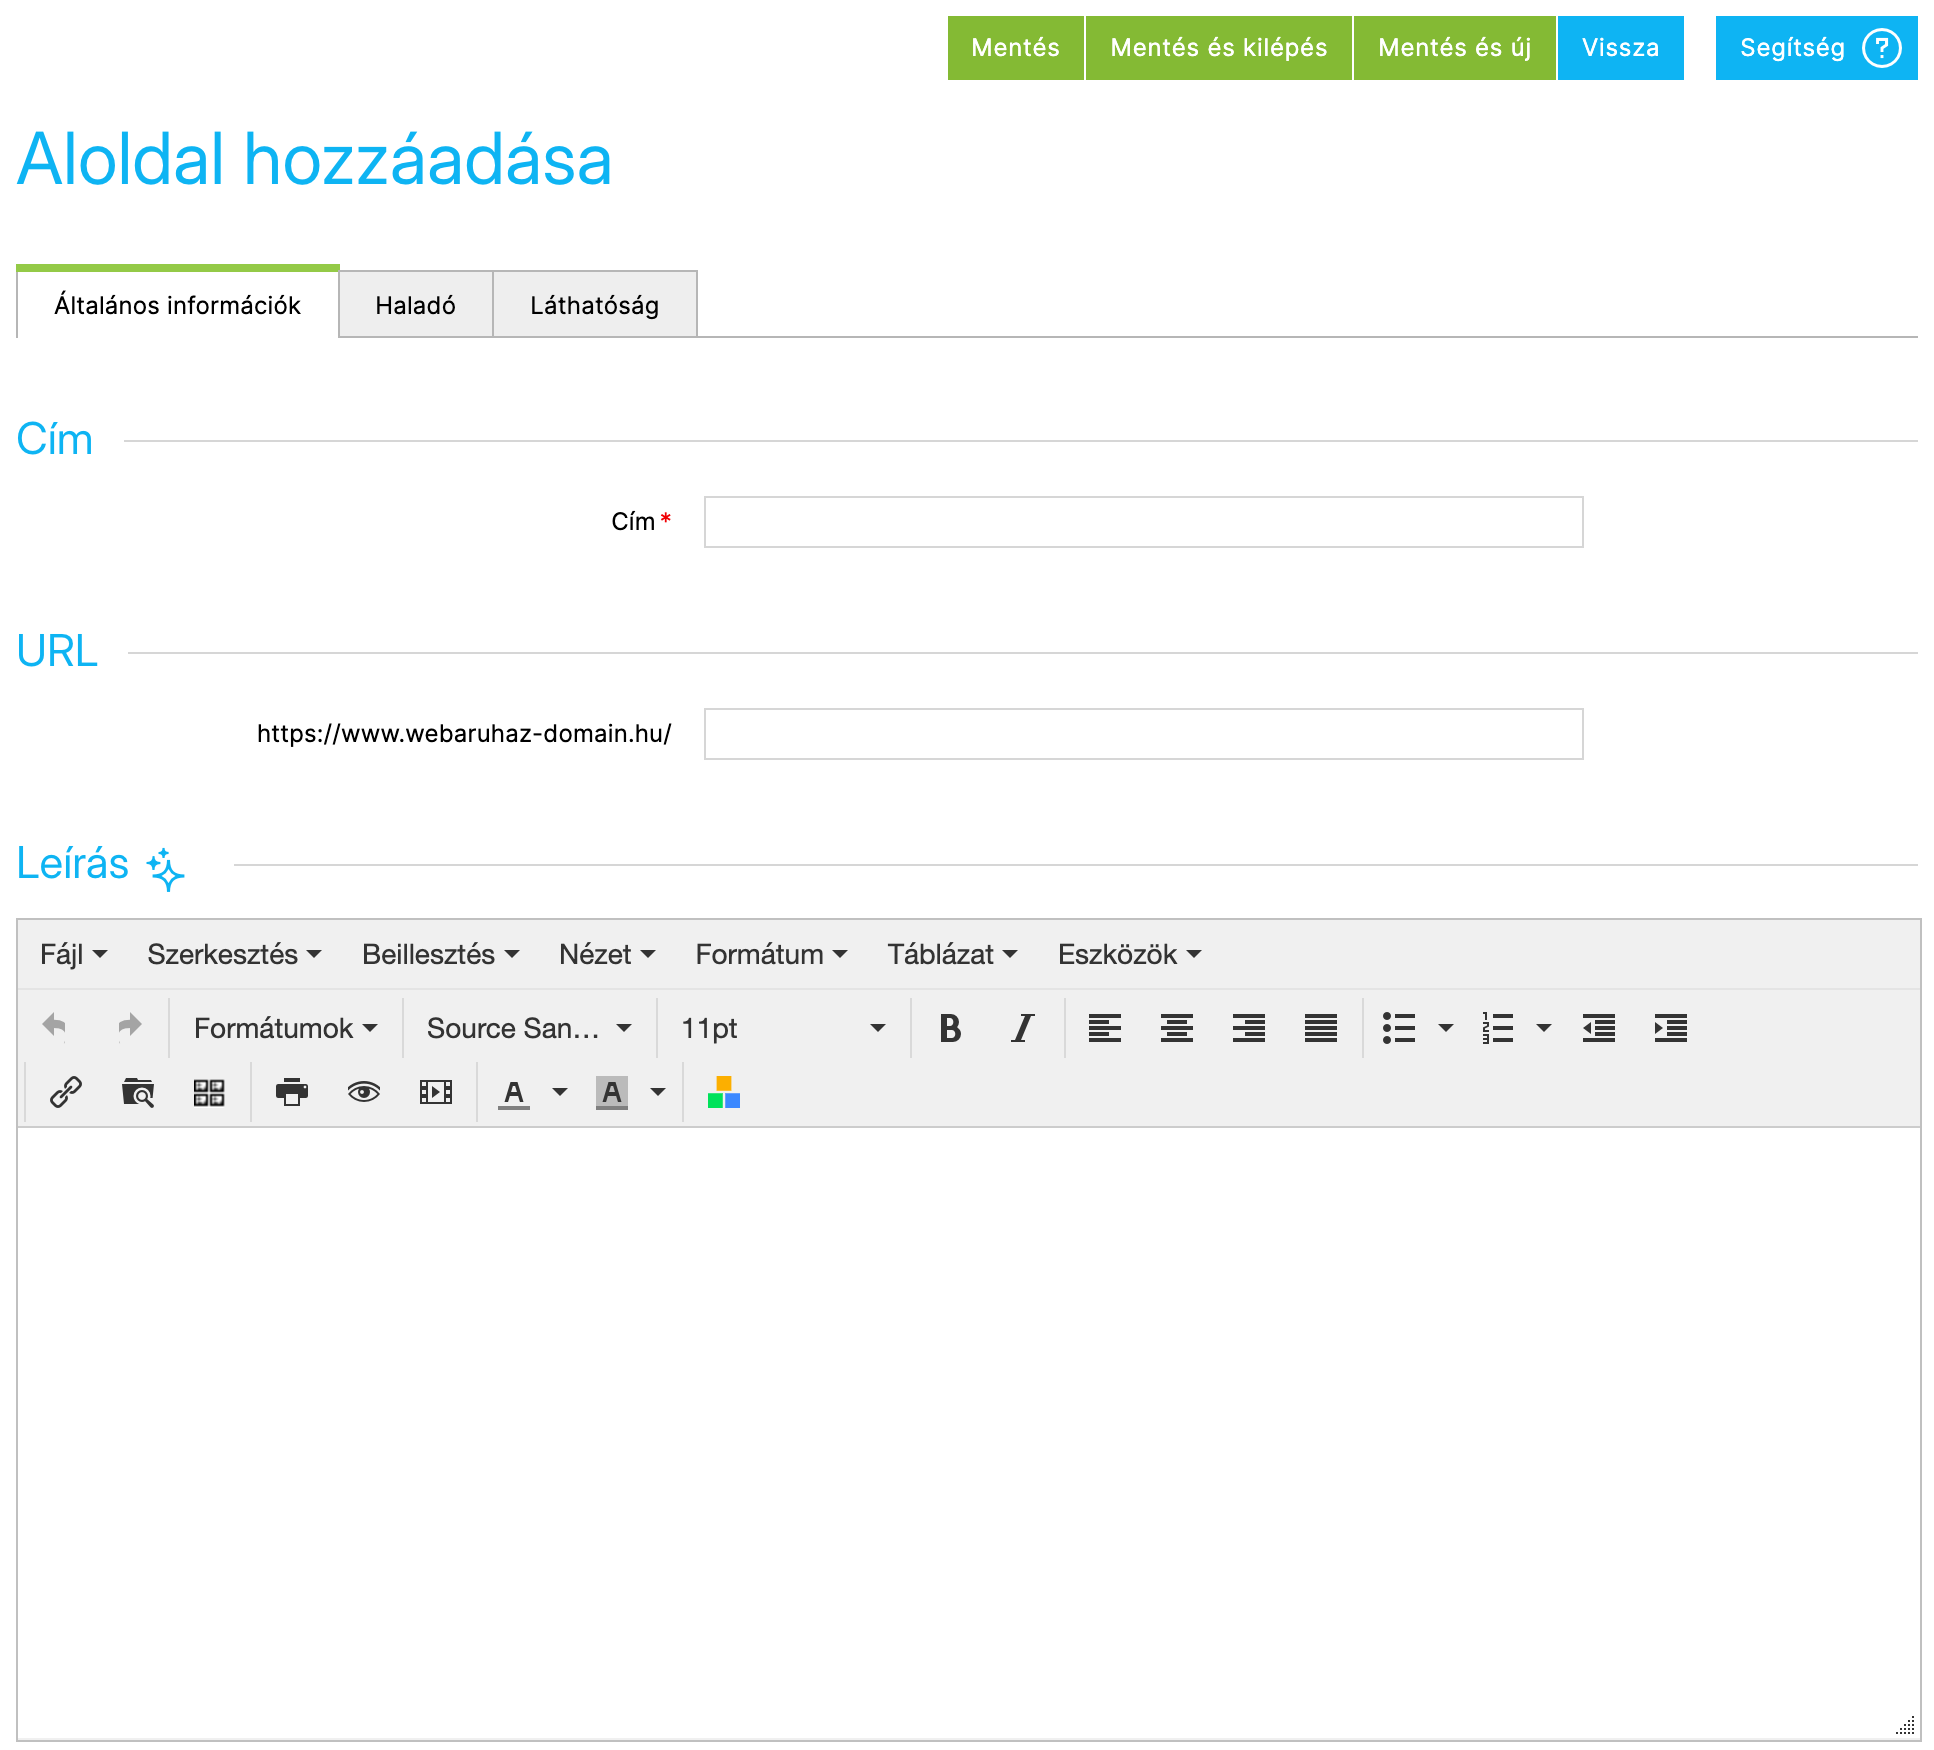
Task: Print the editor content
Action: point(292,1092)
